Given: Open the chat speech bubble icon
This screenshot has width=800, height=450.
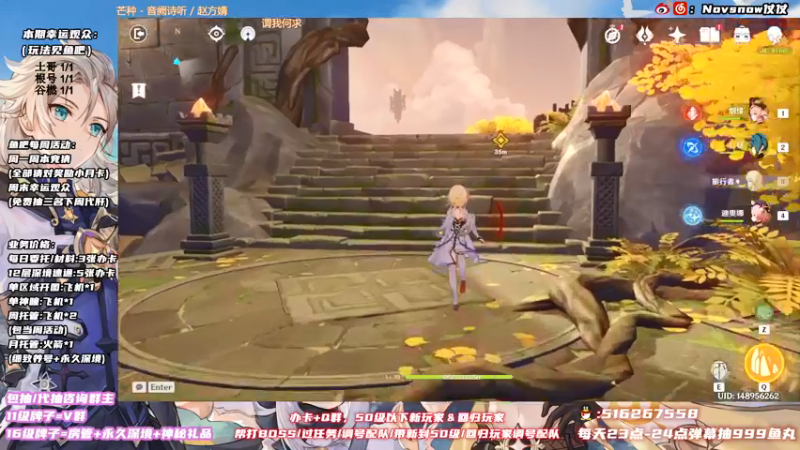Looking at the screenshot, I should click(139, 387).
